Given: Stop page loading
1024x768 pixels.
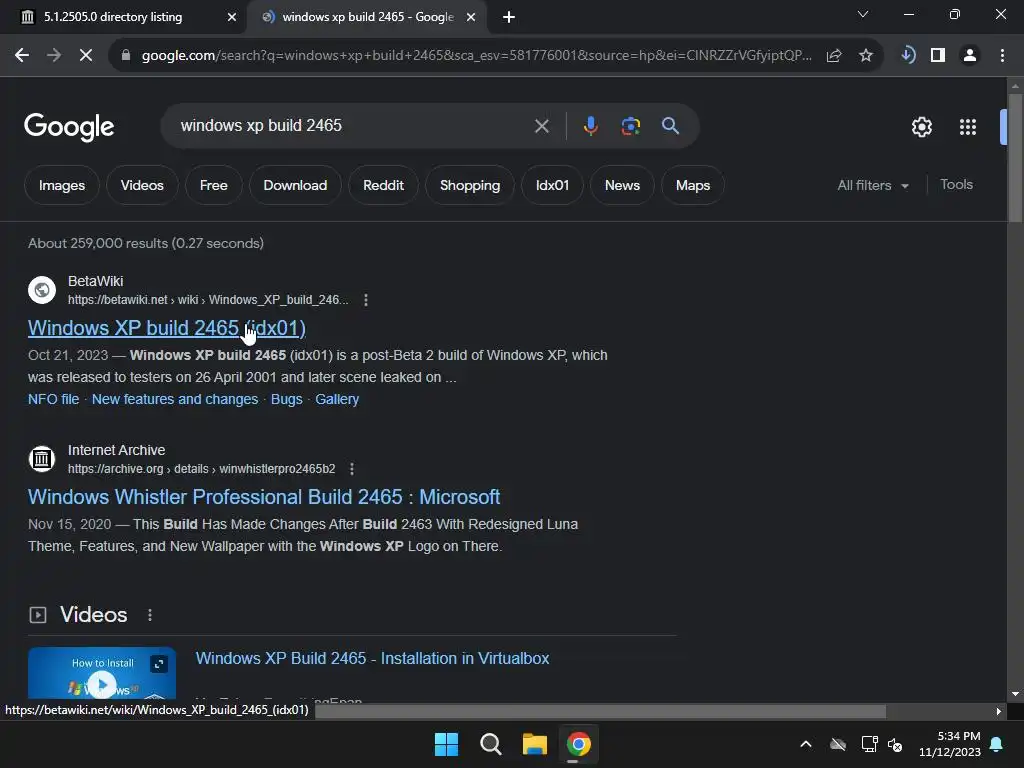Looking at the screenshot, I should click(86, 56).
